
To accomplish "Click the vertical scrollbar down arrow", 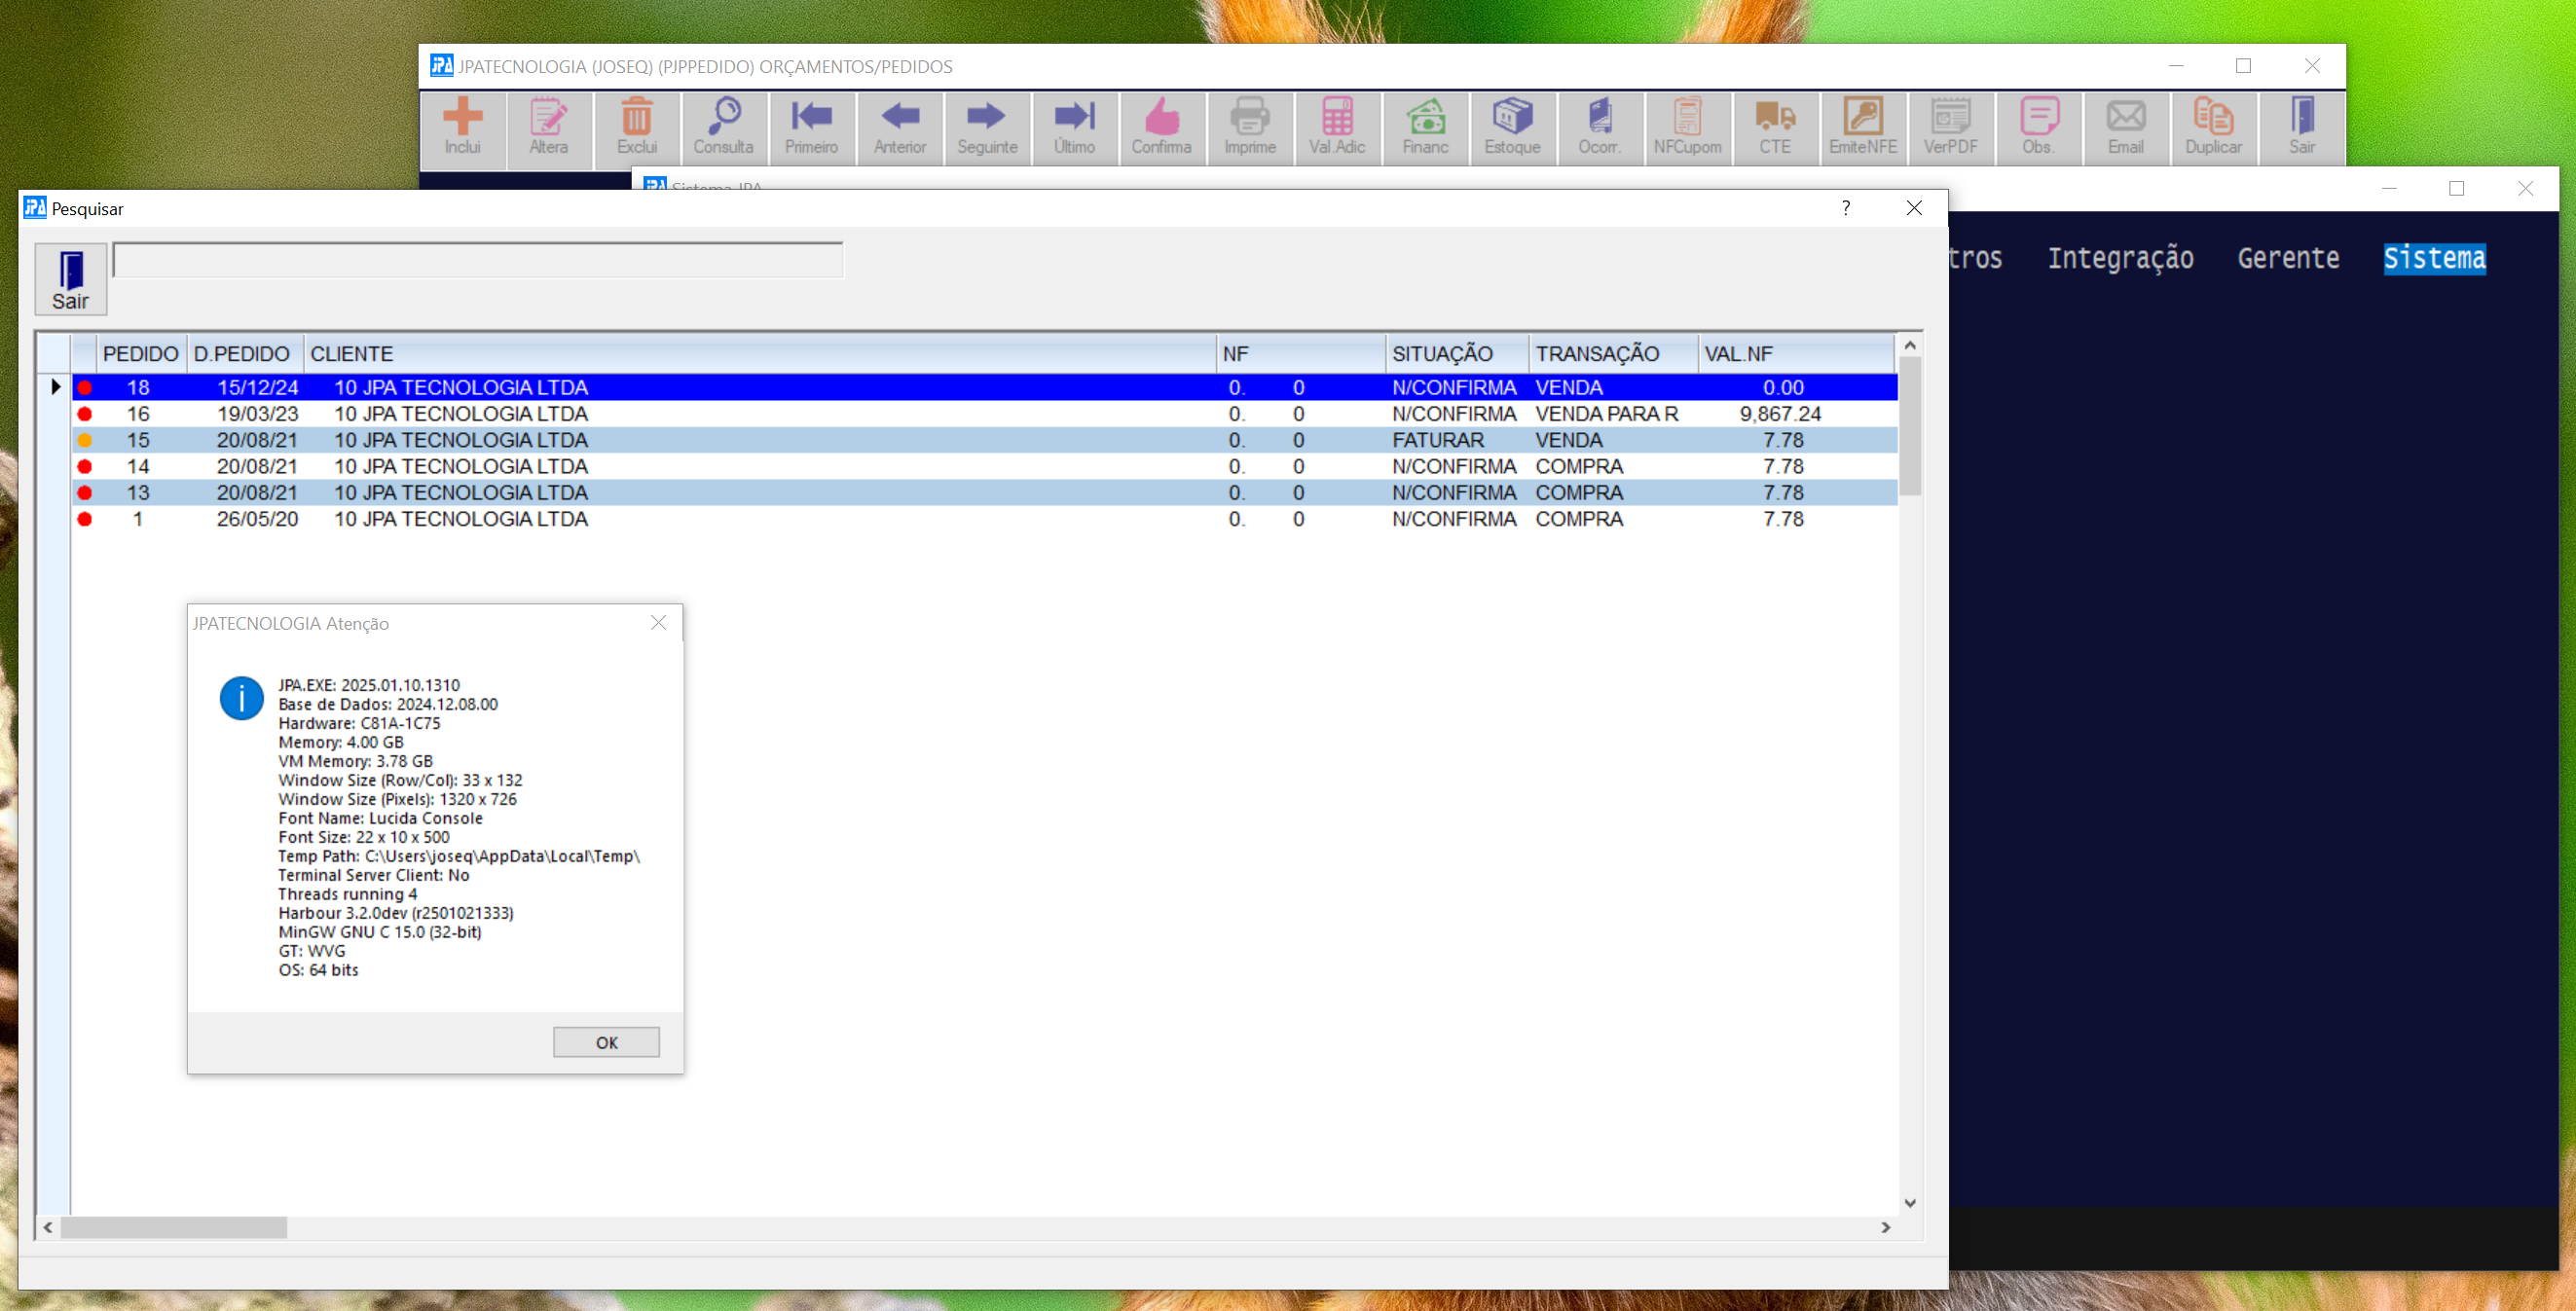I will click(x=1909, y=1203).
